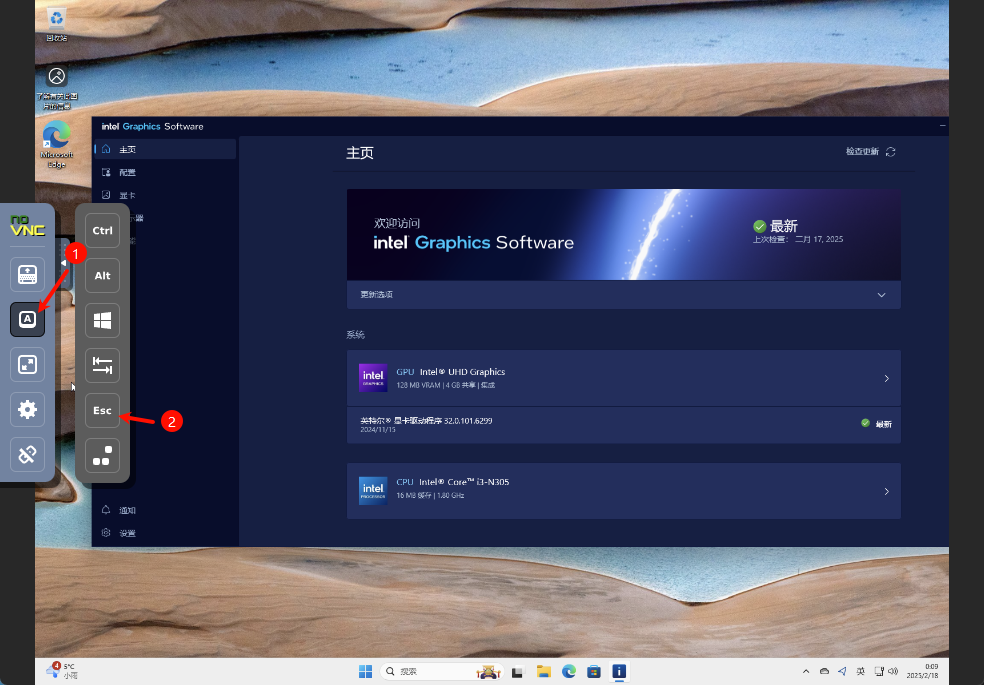
Task: Click the Intel Graphics Software window title
Action: tap(152, 126)
